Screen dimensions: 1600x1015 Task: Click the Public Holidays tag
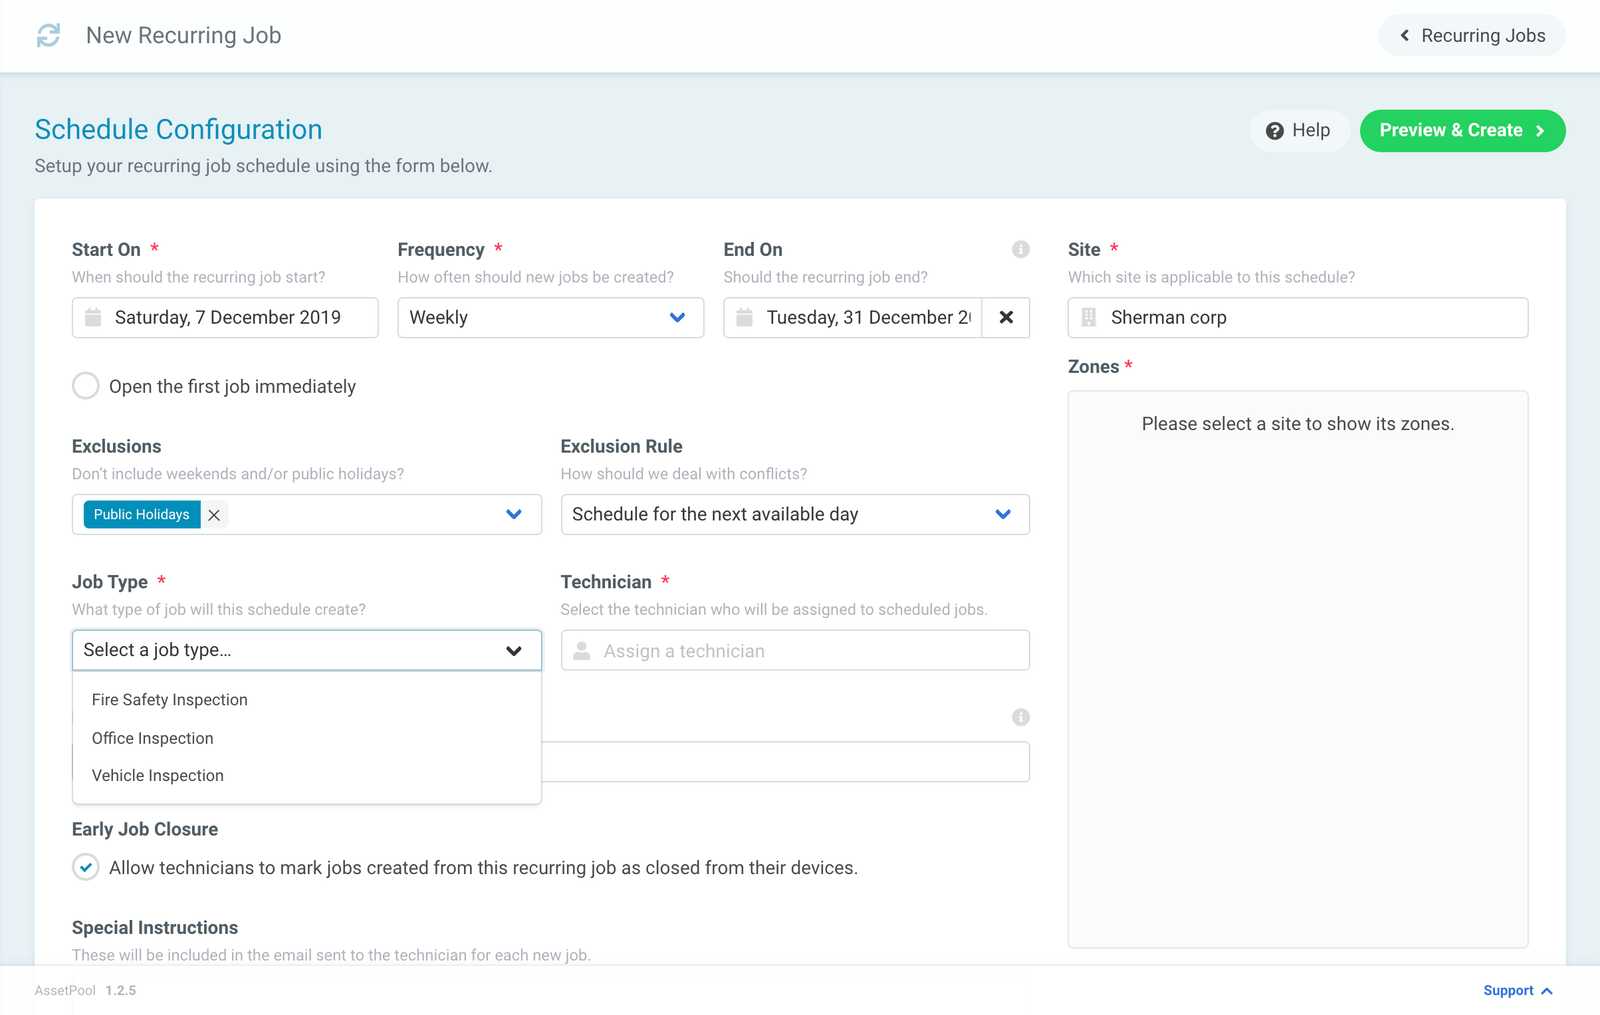[x=142, y=515]
